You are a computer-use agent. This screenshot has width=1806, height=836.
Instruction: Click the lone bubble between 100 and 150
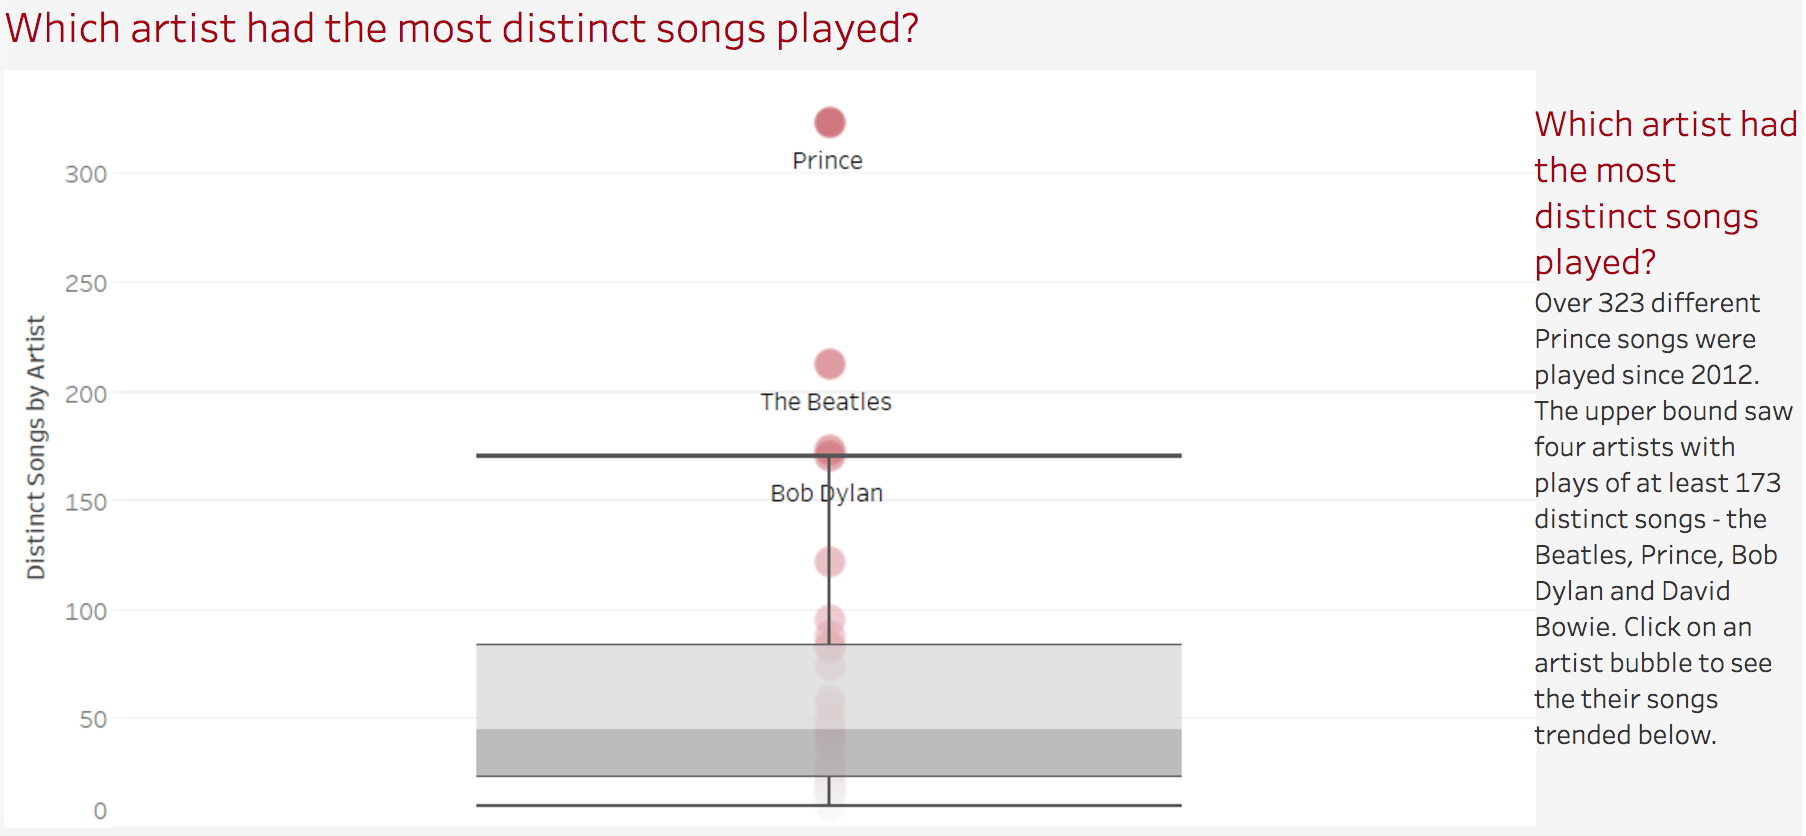829,562
